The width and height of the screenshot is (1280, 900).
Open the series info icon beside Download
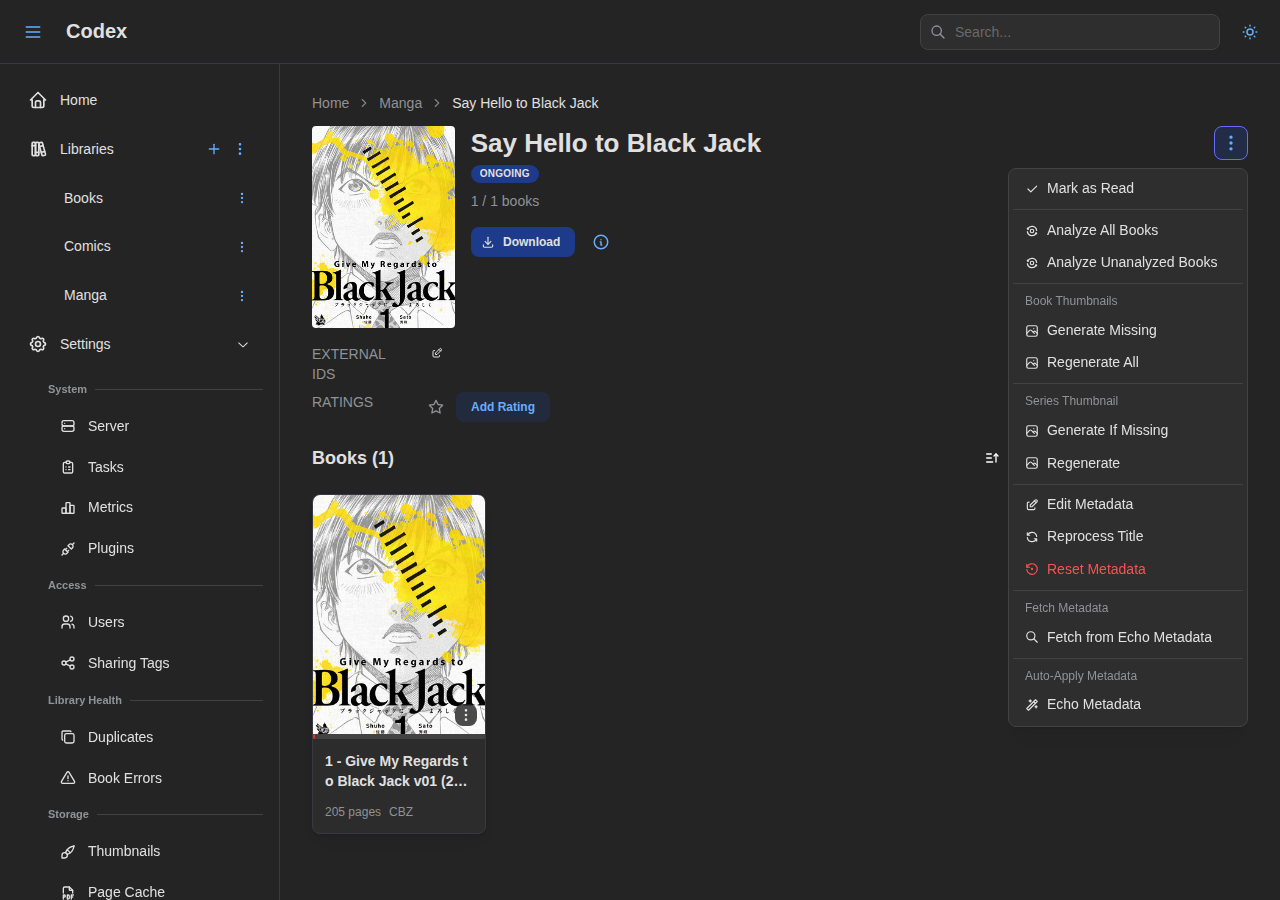601,242
